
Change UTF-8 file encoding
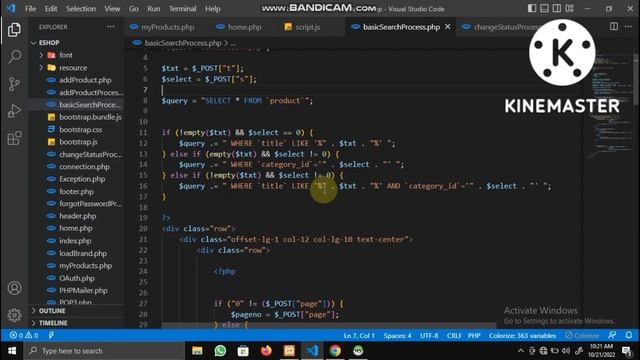(x=429, y=336)
